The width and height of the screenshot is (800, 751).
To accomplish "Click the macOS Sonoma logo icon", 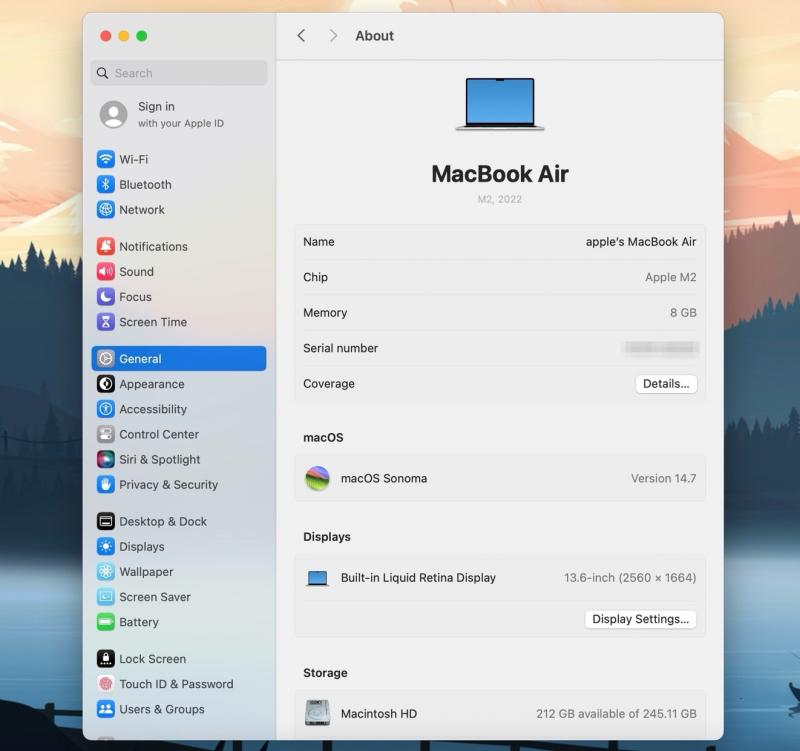I will [x=317, y=479].
